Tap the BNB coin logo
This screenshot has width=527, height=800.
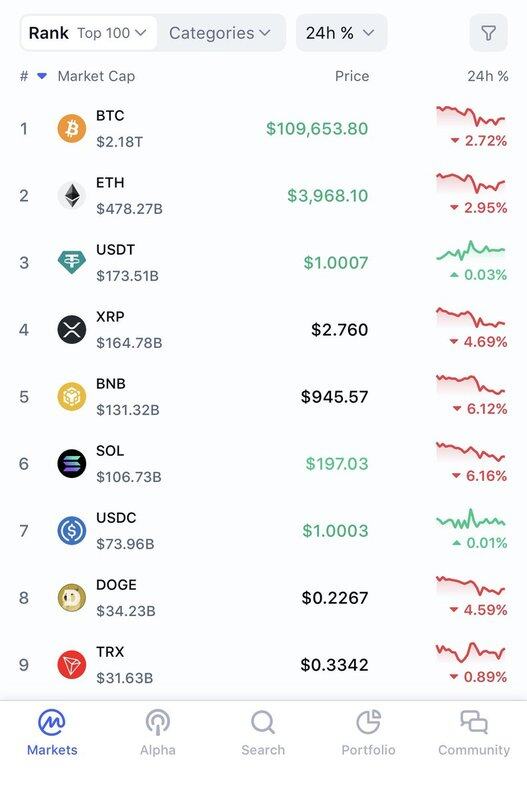pos(71,396)
